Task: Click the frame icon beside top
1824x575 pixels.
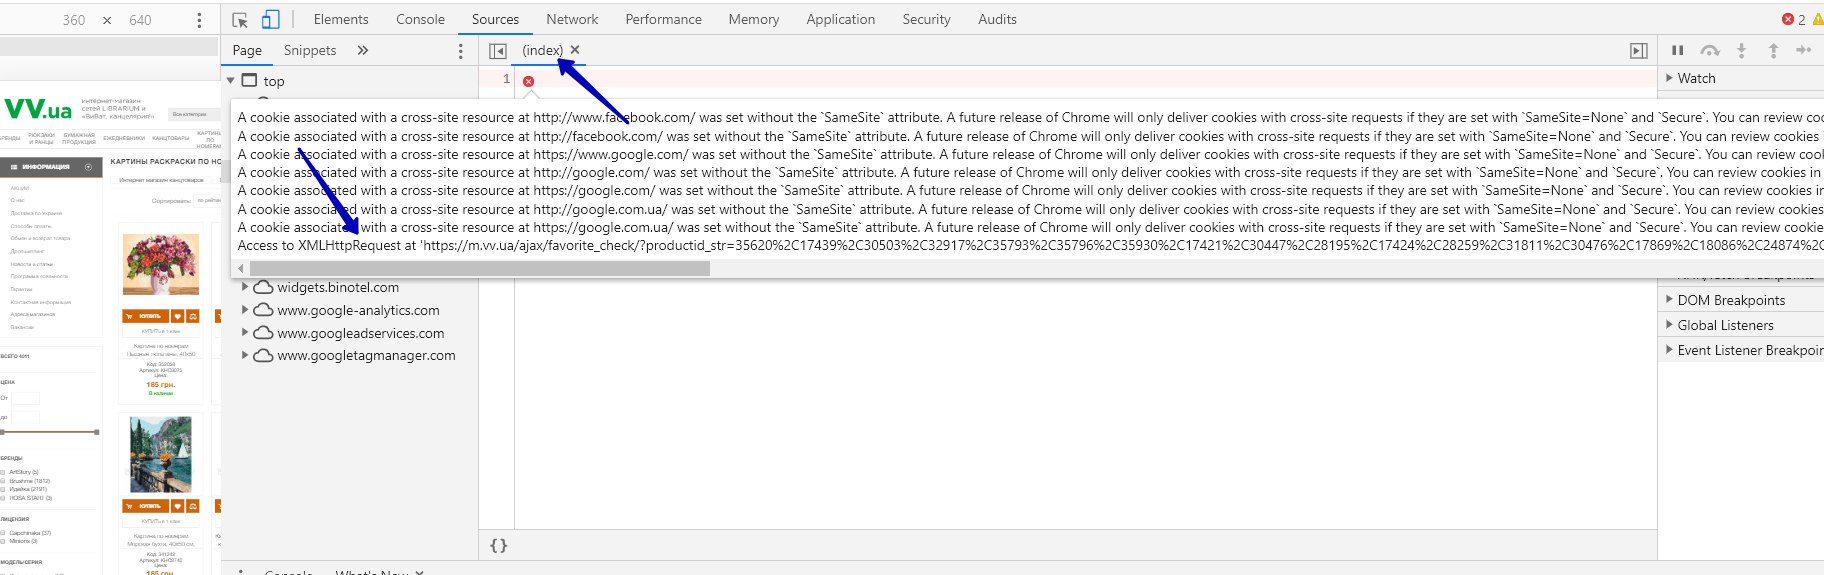Action: tap(249, 80)
